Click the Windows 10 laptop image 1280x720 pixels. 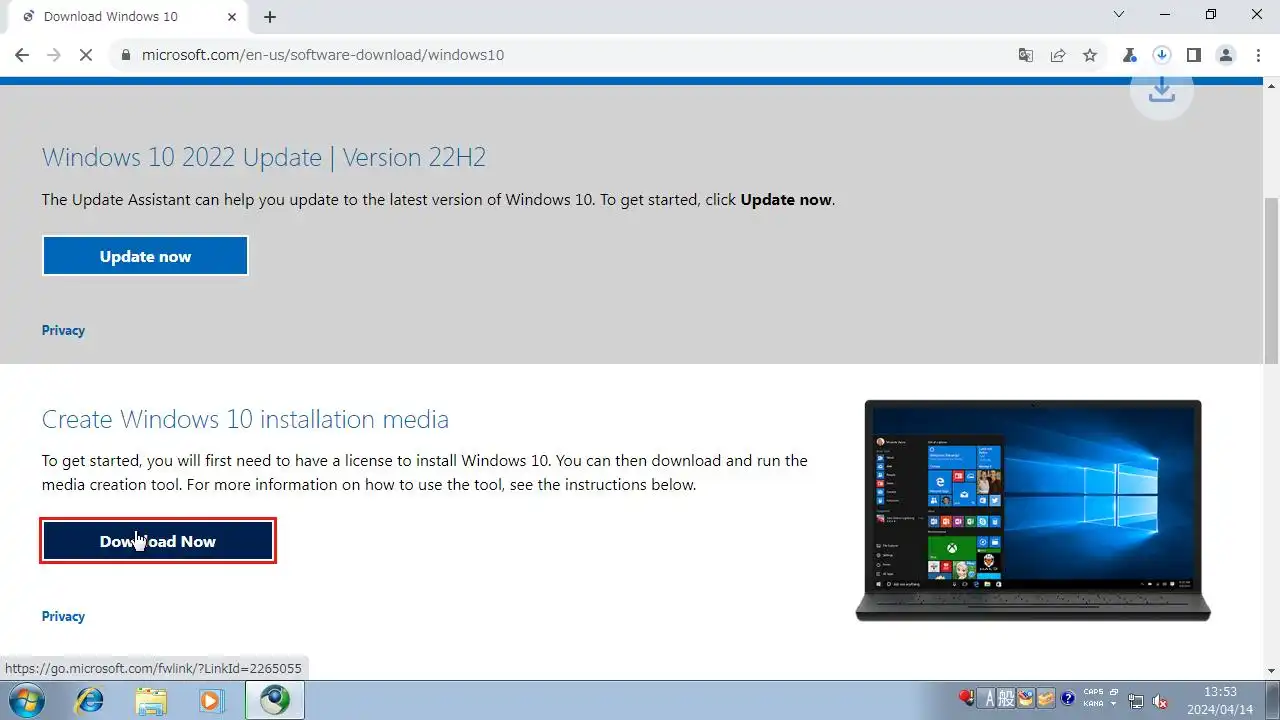pos(1033,510)
